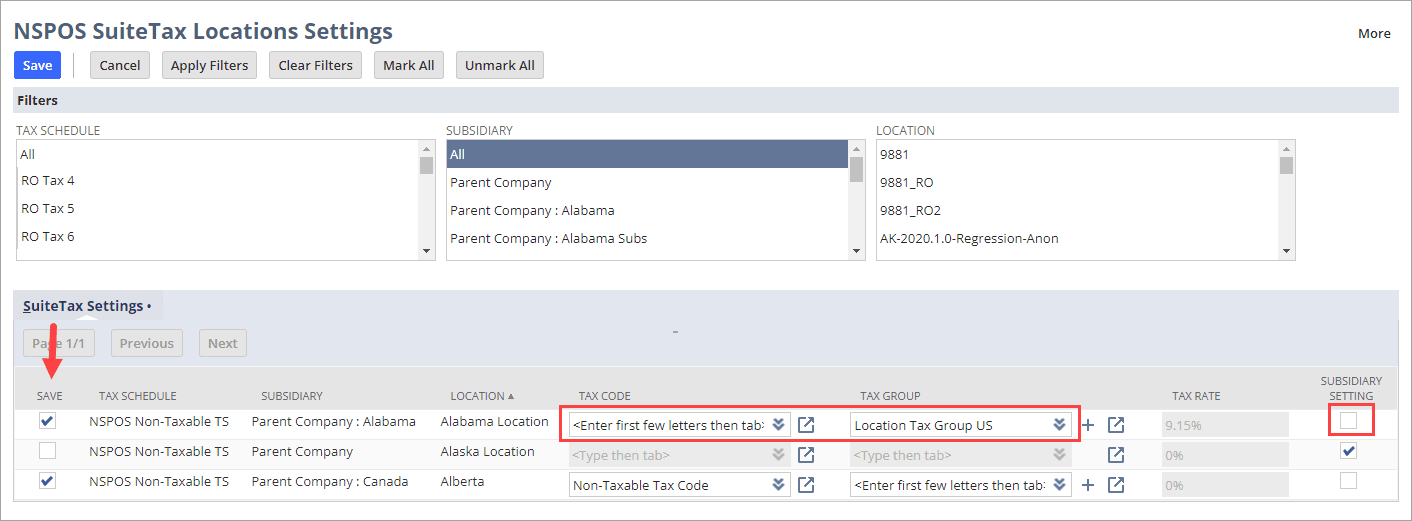The image size is (1412, 521).
Task: Open Tax Code record for Alabama Location row
Action: click(x=806, y=425)
